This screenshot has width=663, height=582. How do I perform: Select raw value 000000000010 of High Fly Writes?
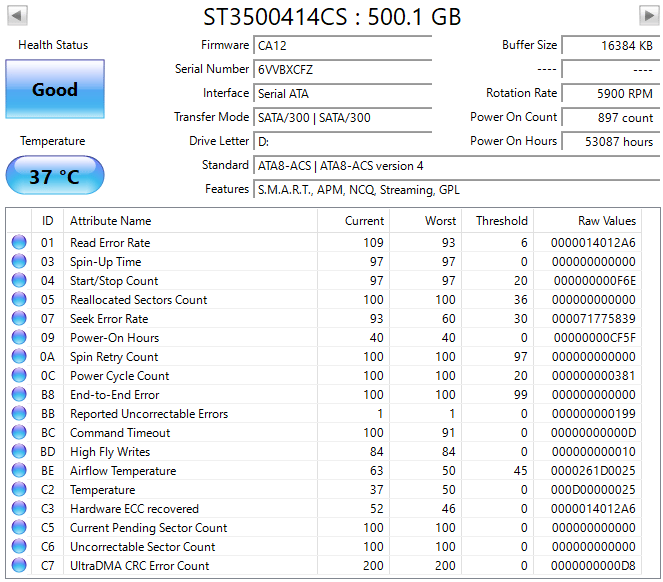(x=593, y=452)
